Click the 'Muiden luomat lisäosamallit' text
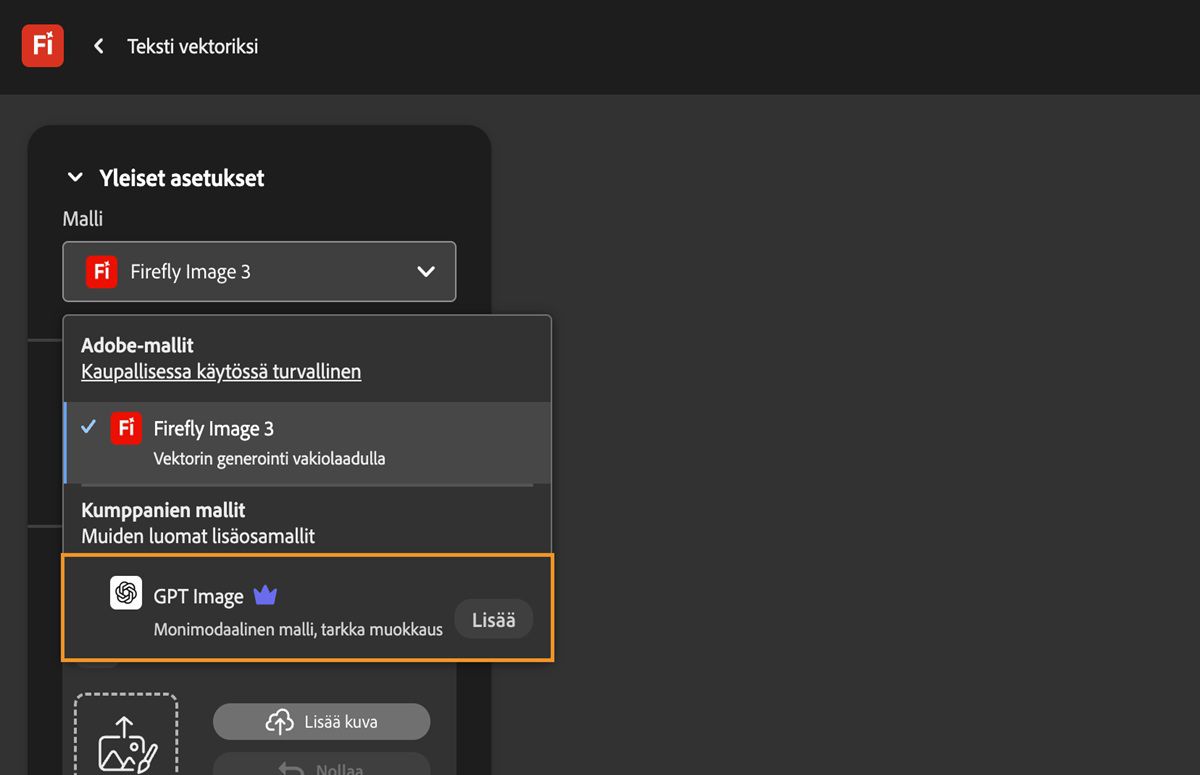 198,536
